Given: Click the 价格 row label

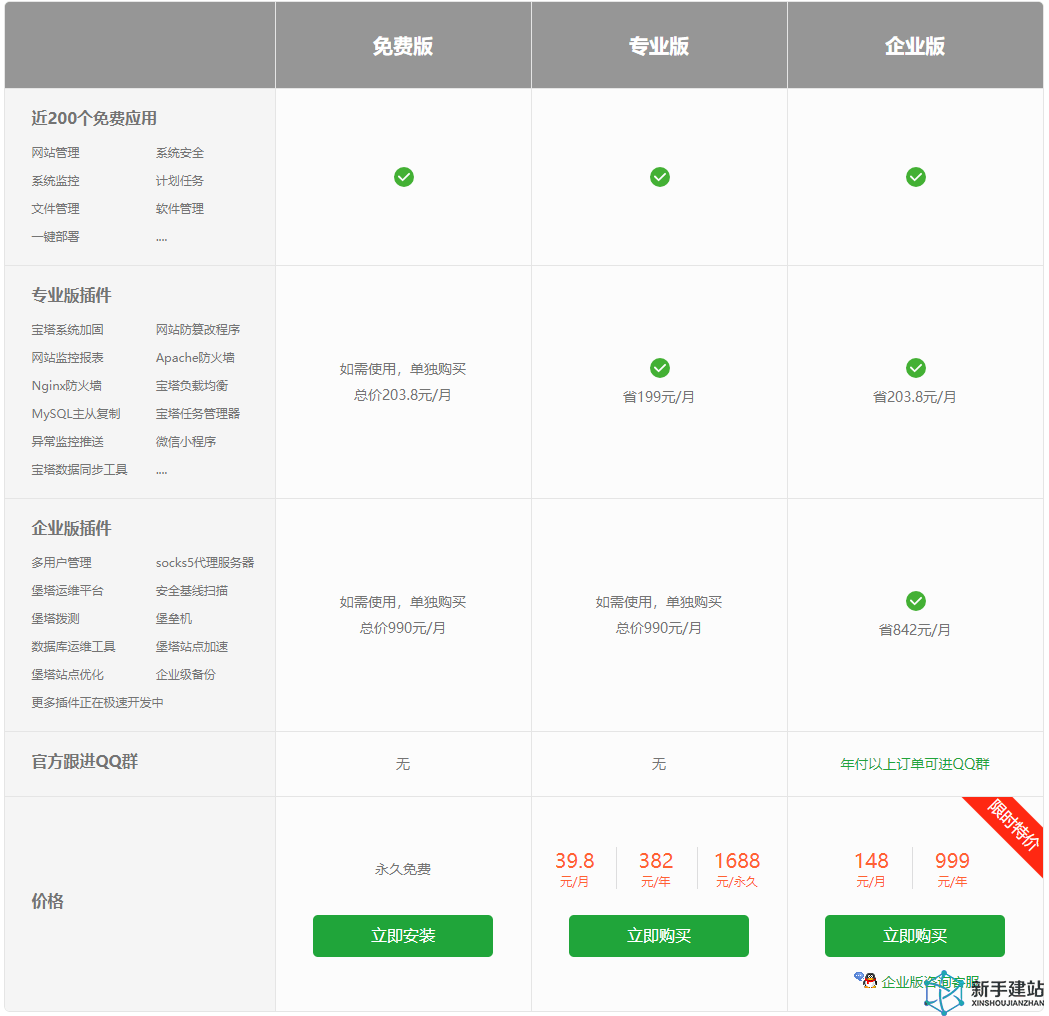Looking at the screenshot, I should 47,901.
